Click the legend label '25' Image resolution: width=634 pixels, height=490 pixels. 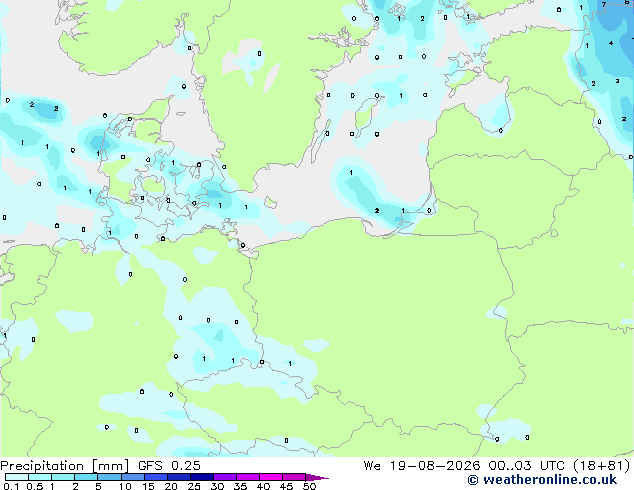(194, 486)
